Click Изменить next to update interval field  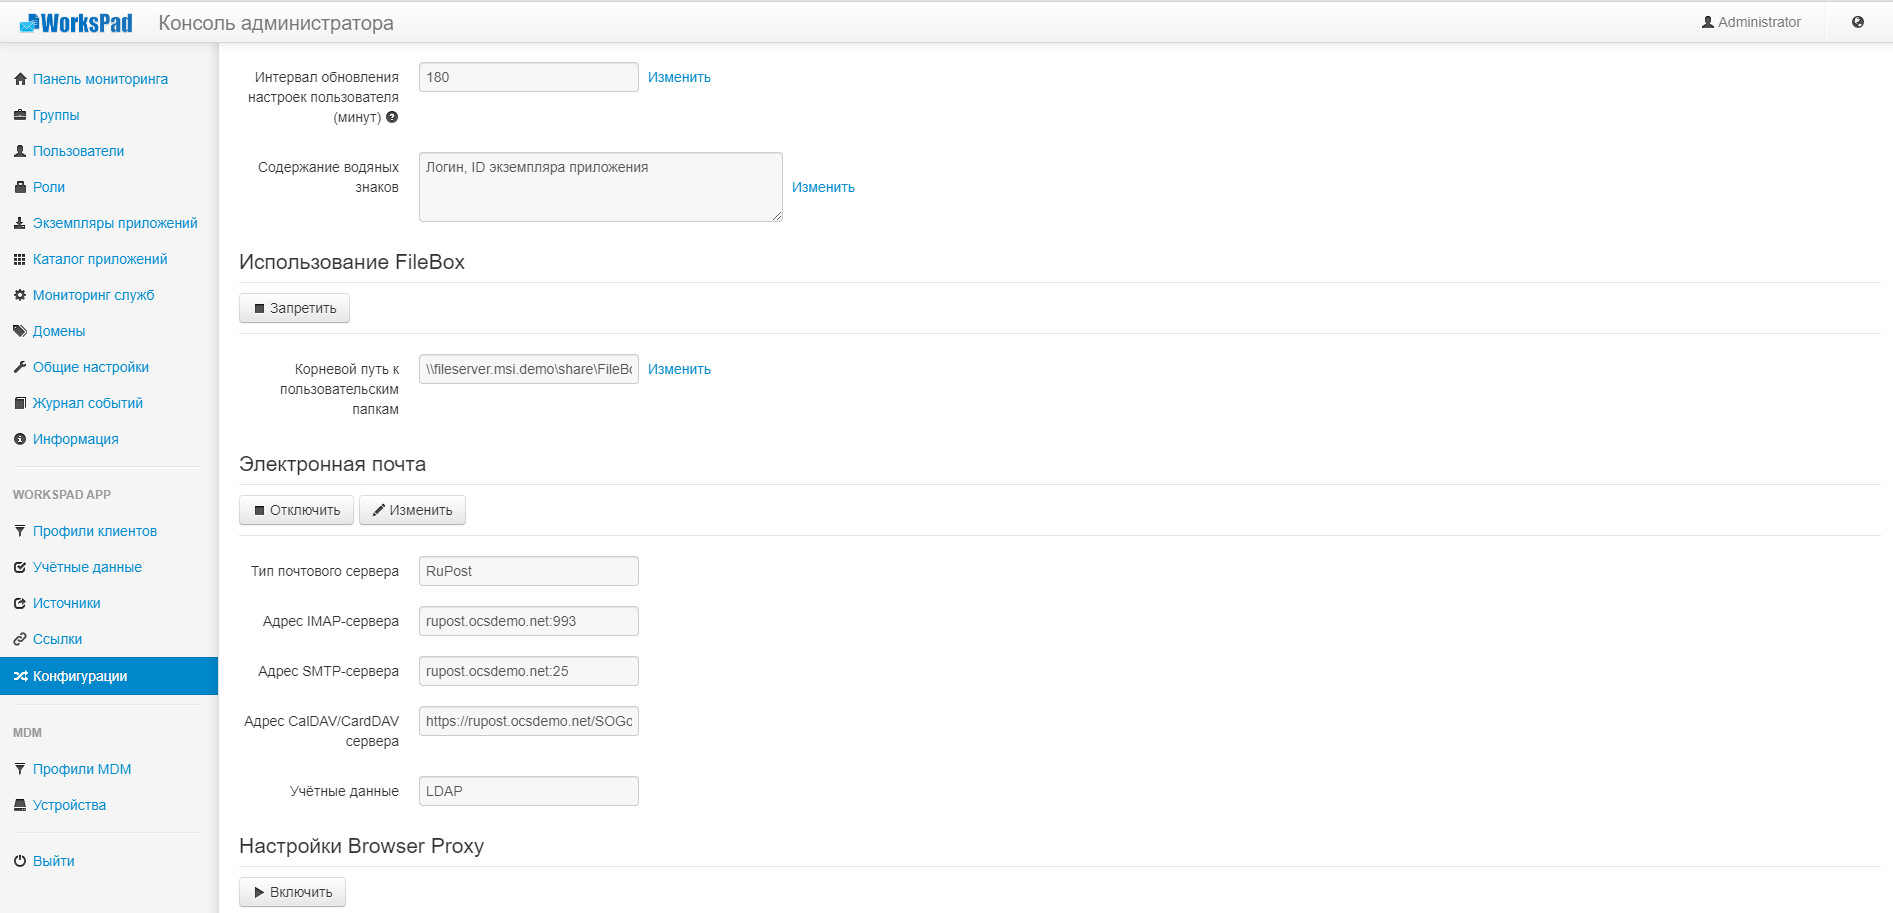coord(679,77)
